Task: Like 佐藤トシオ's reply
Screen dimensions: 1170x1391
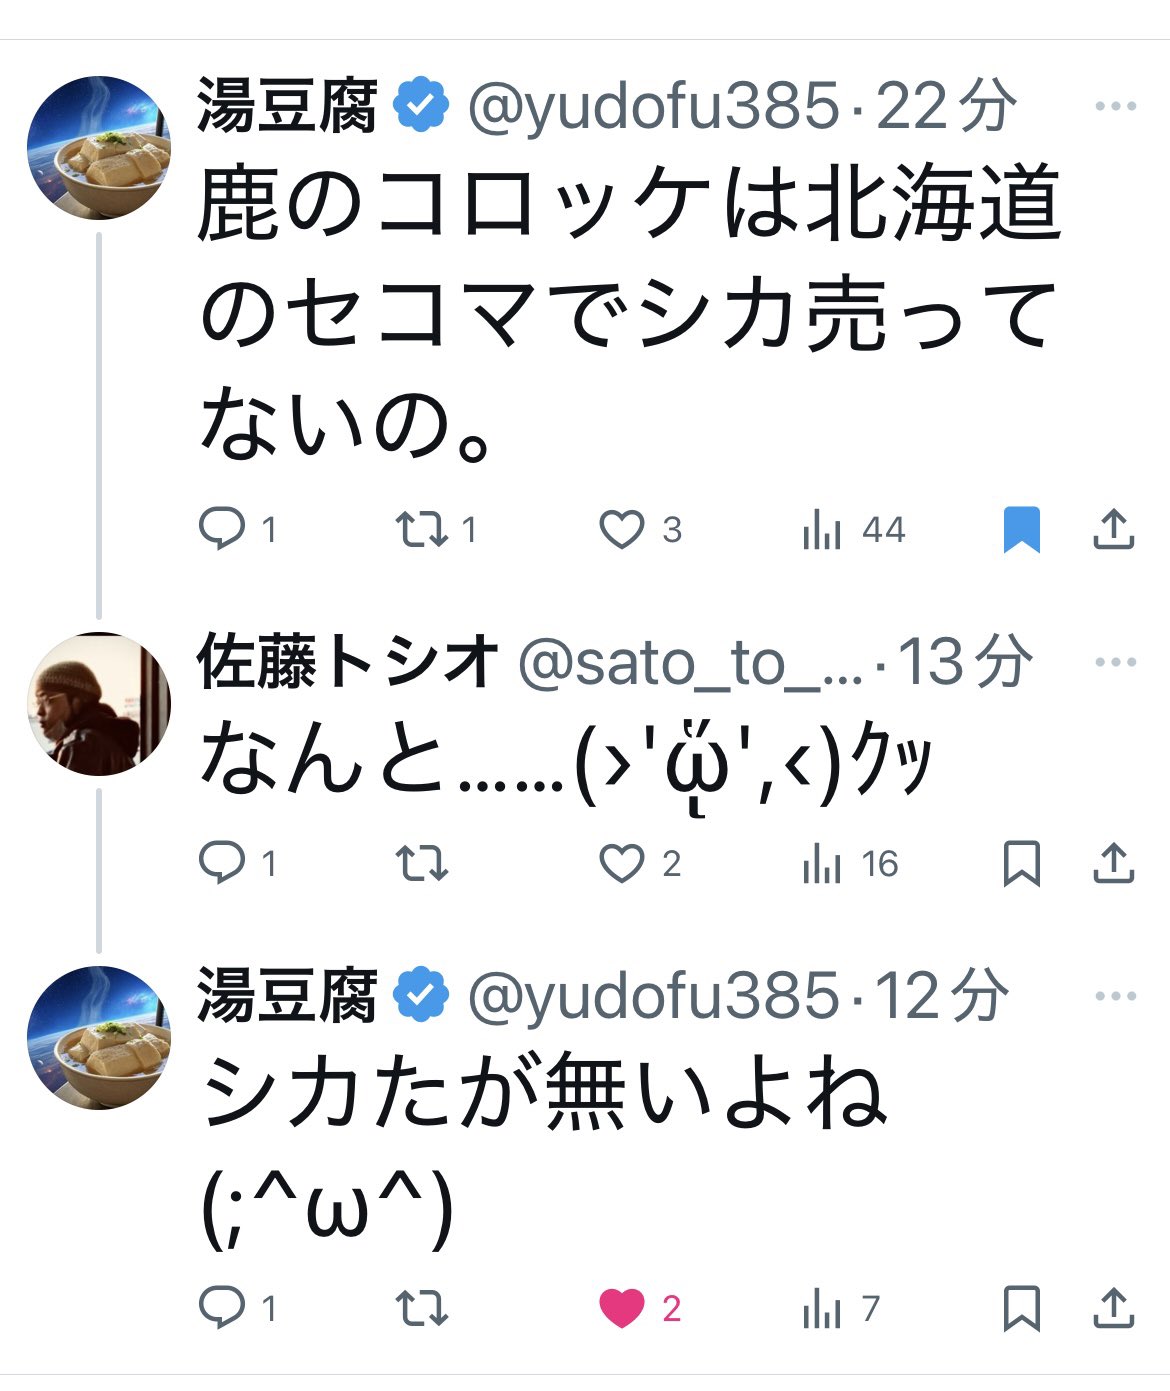Action: [621, 863]
